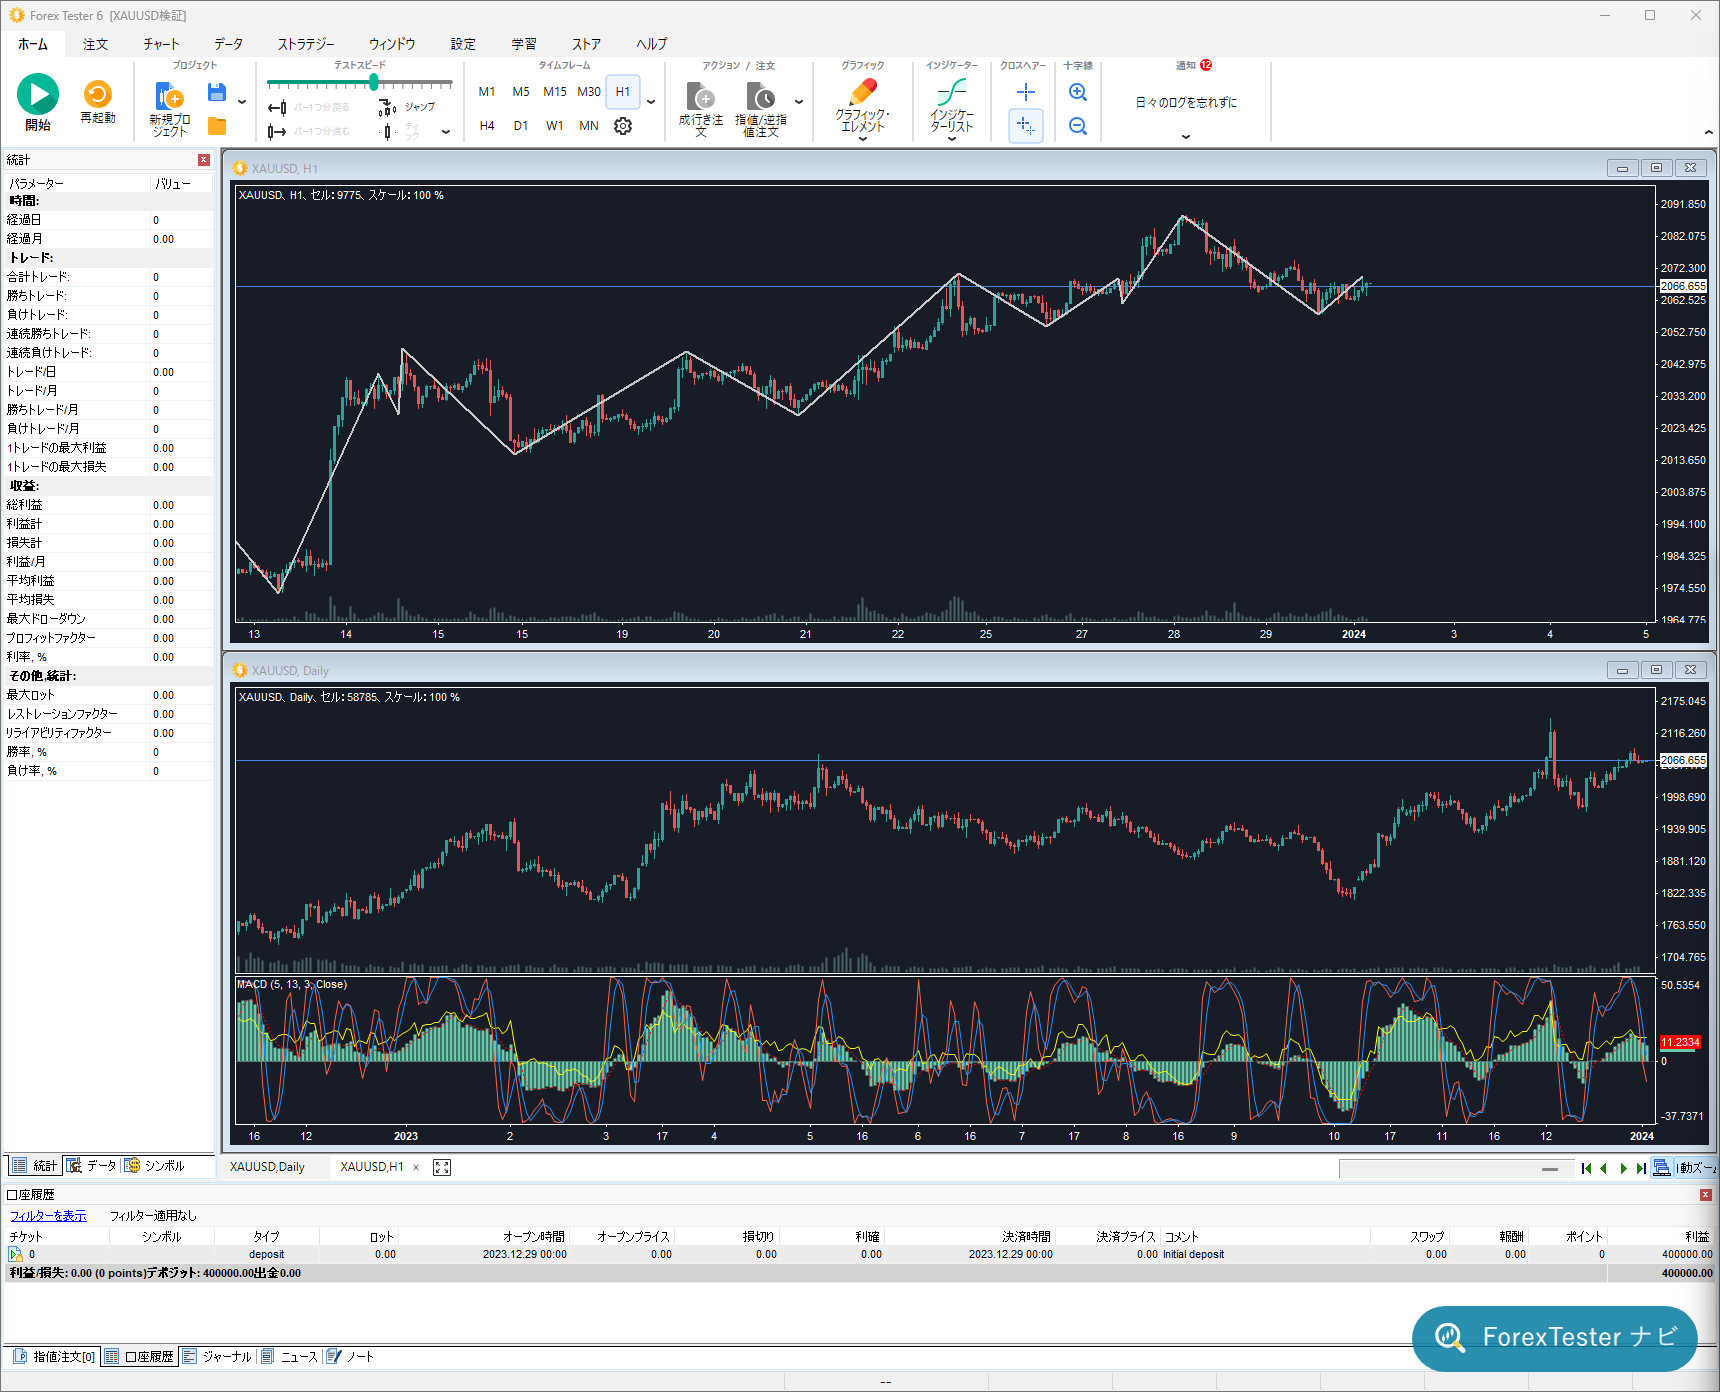The height and width of the screenshot is (1392, 1720).
Task: Open the ForexTester ナビ button
Action: 1555,1337
